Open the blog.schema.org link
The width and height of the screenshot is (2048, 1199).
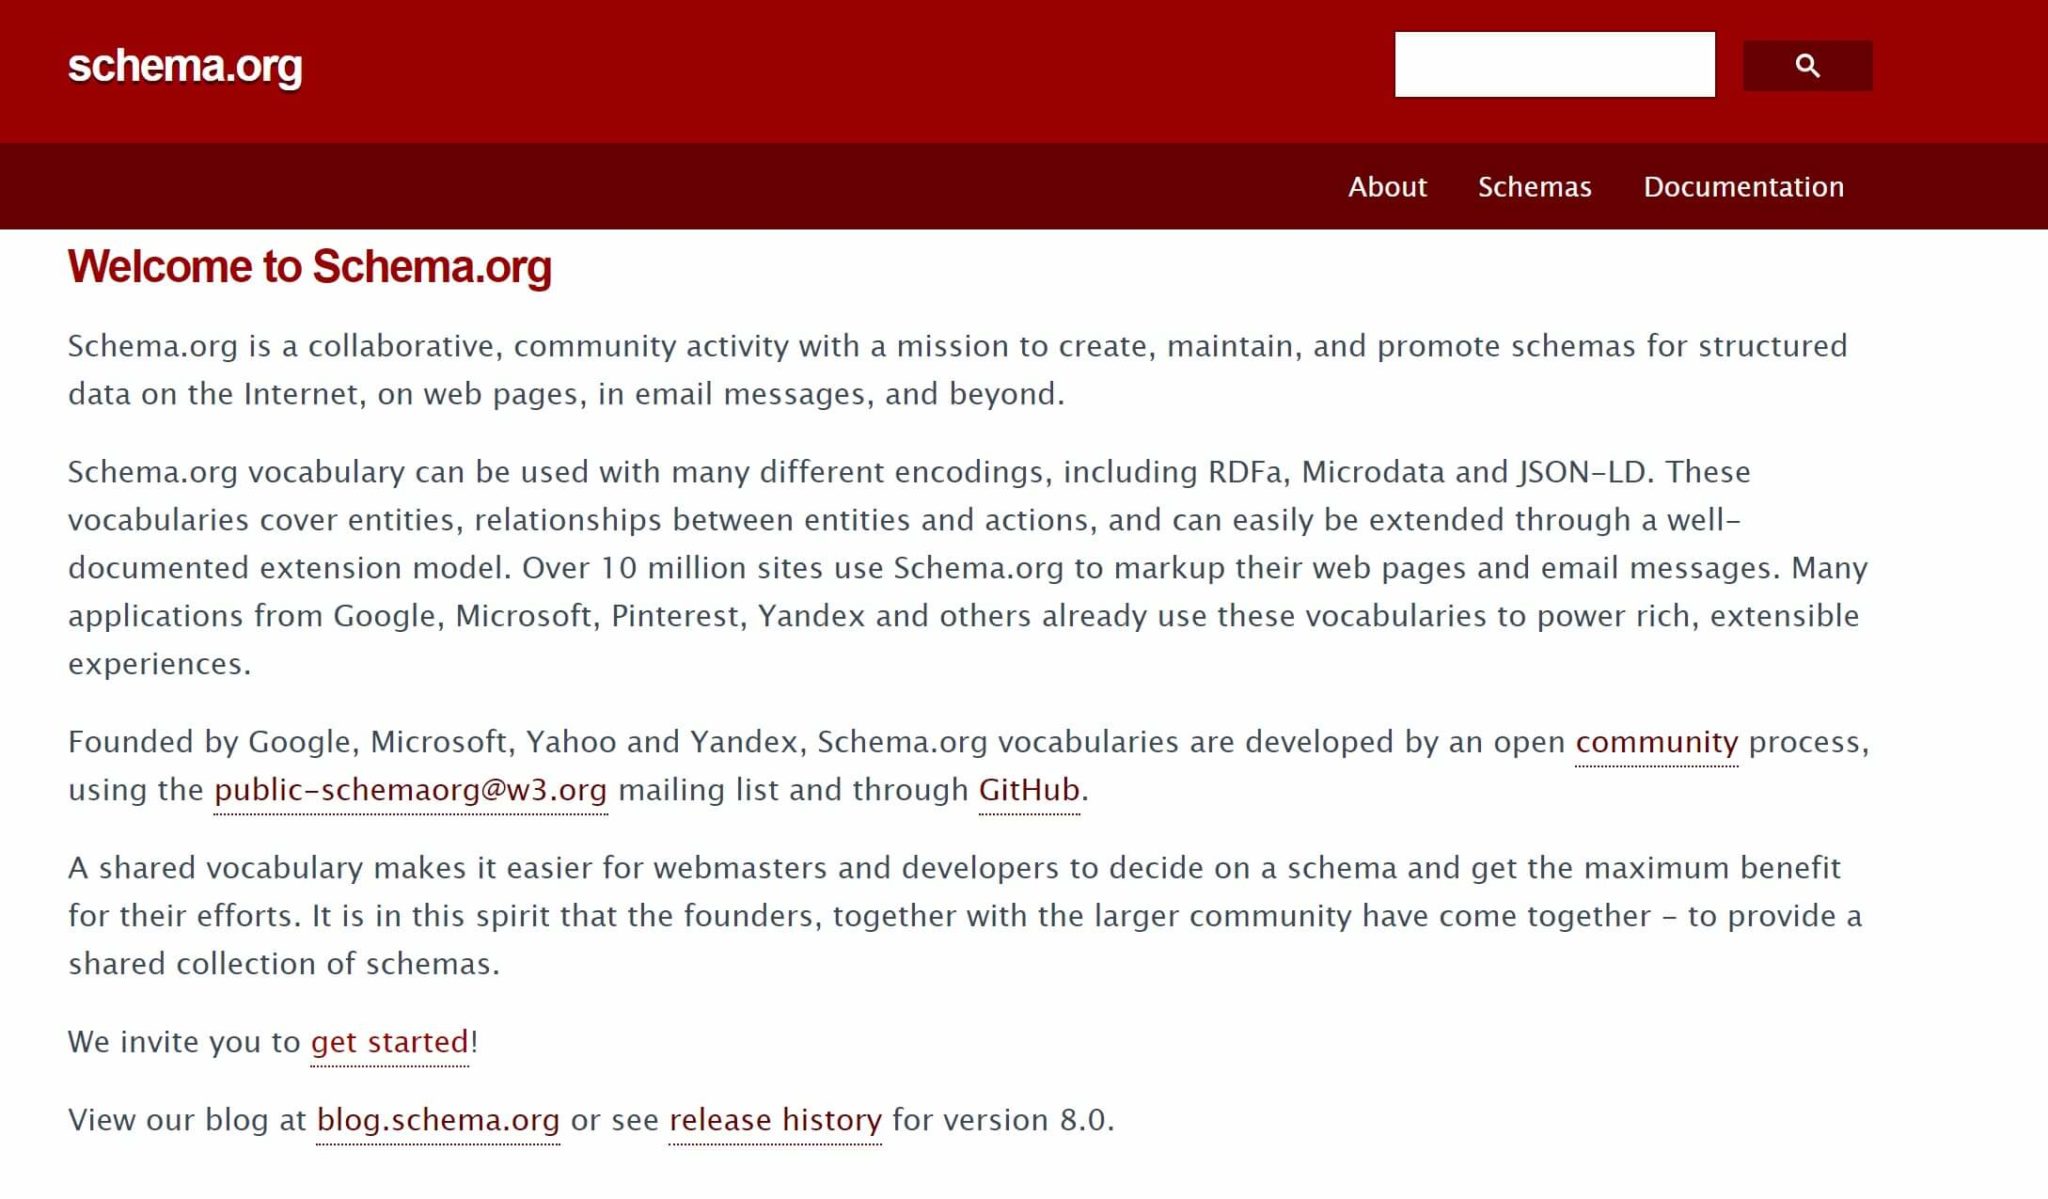click(x=438, y=1120)
